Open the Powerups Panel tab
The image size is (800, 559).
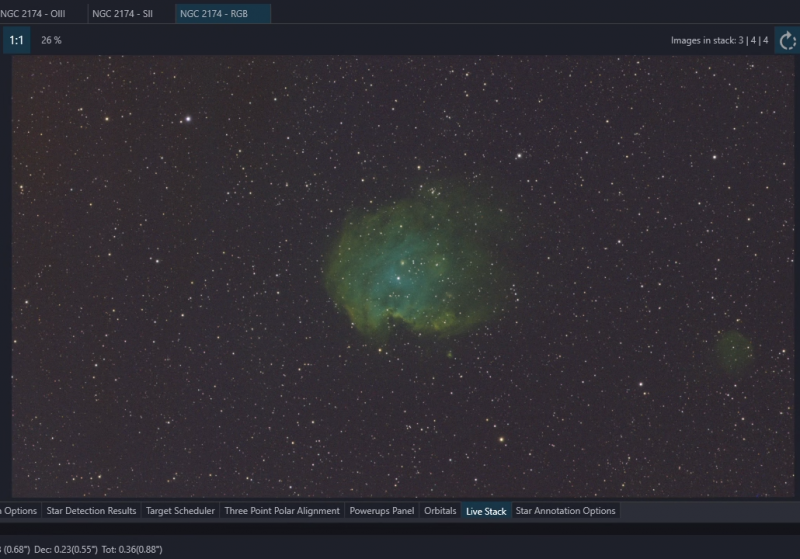(382, 511)
